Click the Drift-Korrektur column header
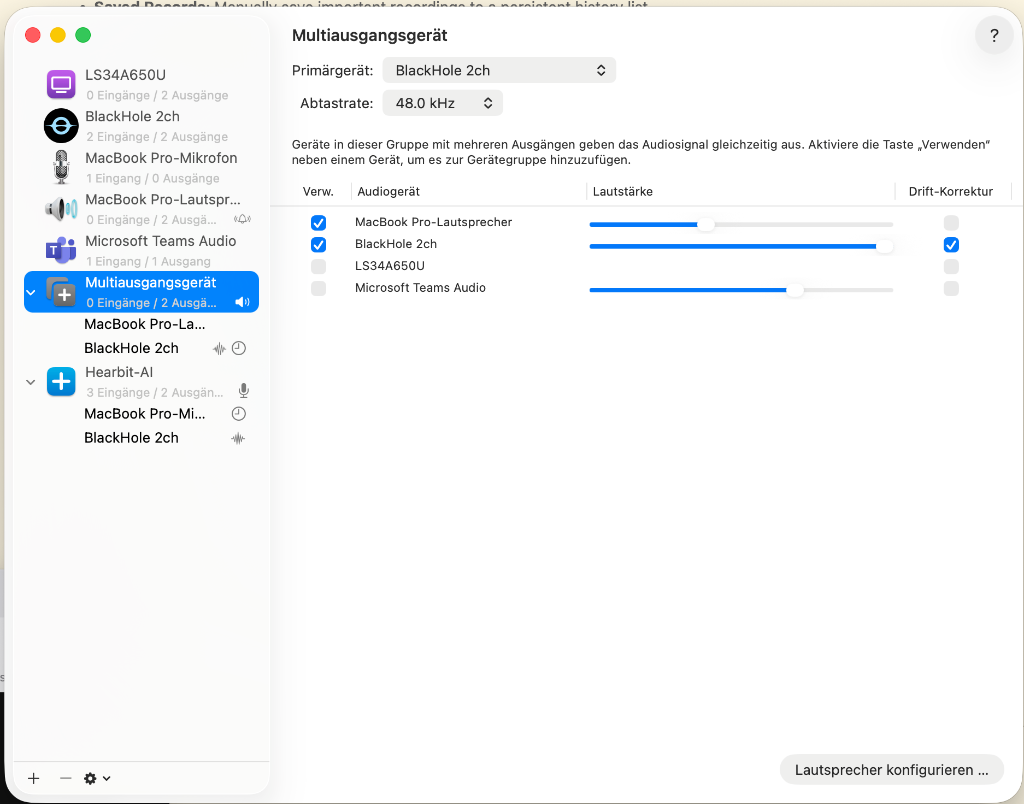 coord(951,191)
